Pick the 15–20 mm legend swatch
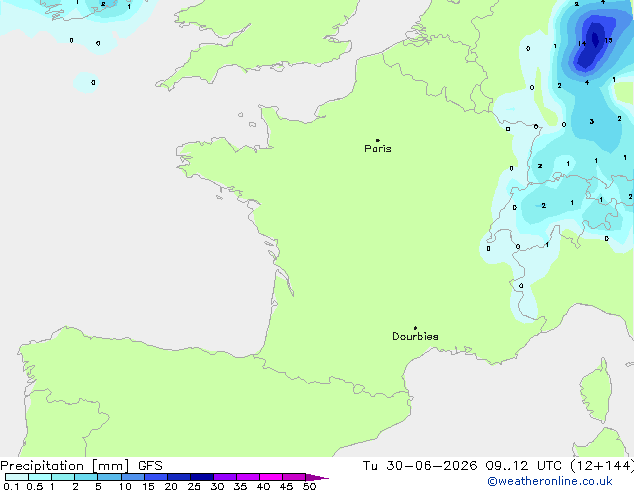 (156, 477)
